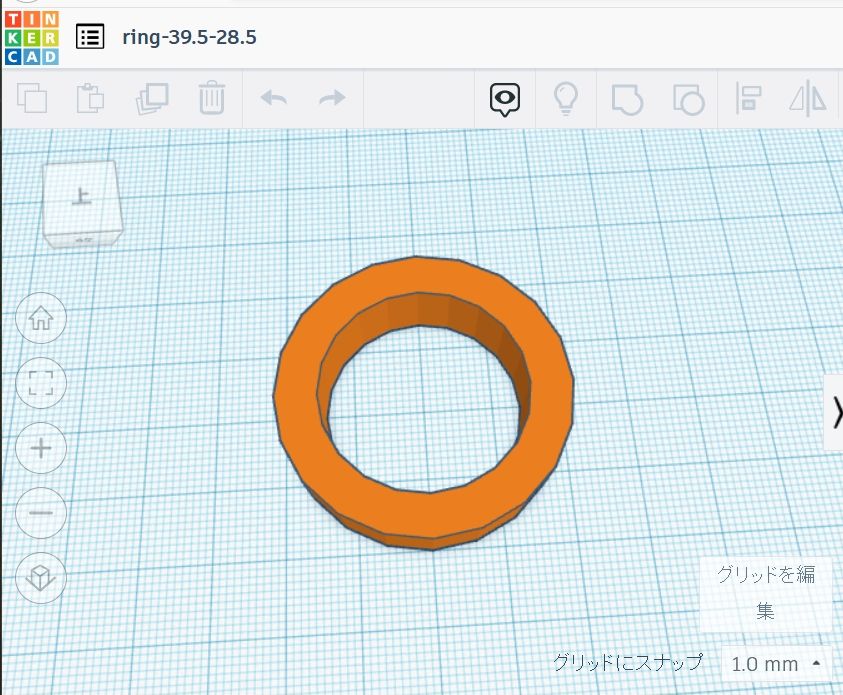Image resolution: width=843 pixels, height=695 pixels.
Task: Open the designs list icon
Action: (x=90, y=38)
